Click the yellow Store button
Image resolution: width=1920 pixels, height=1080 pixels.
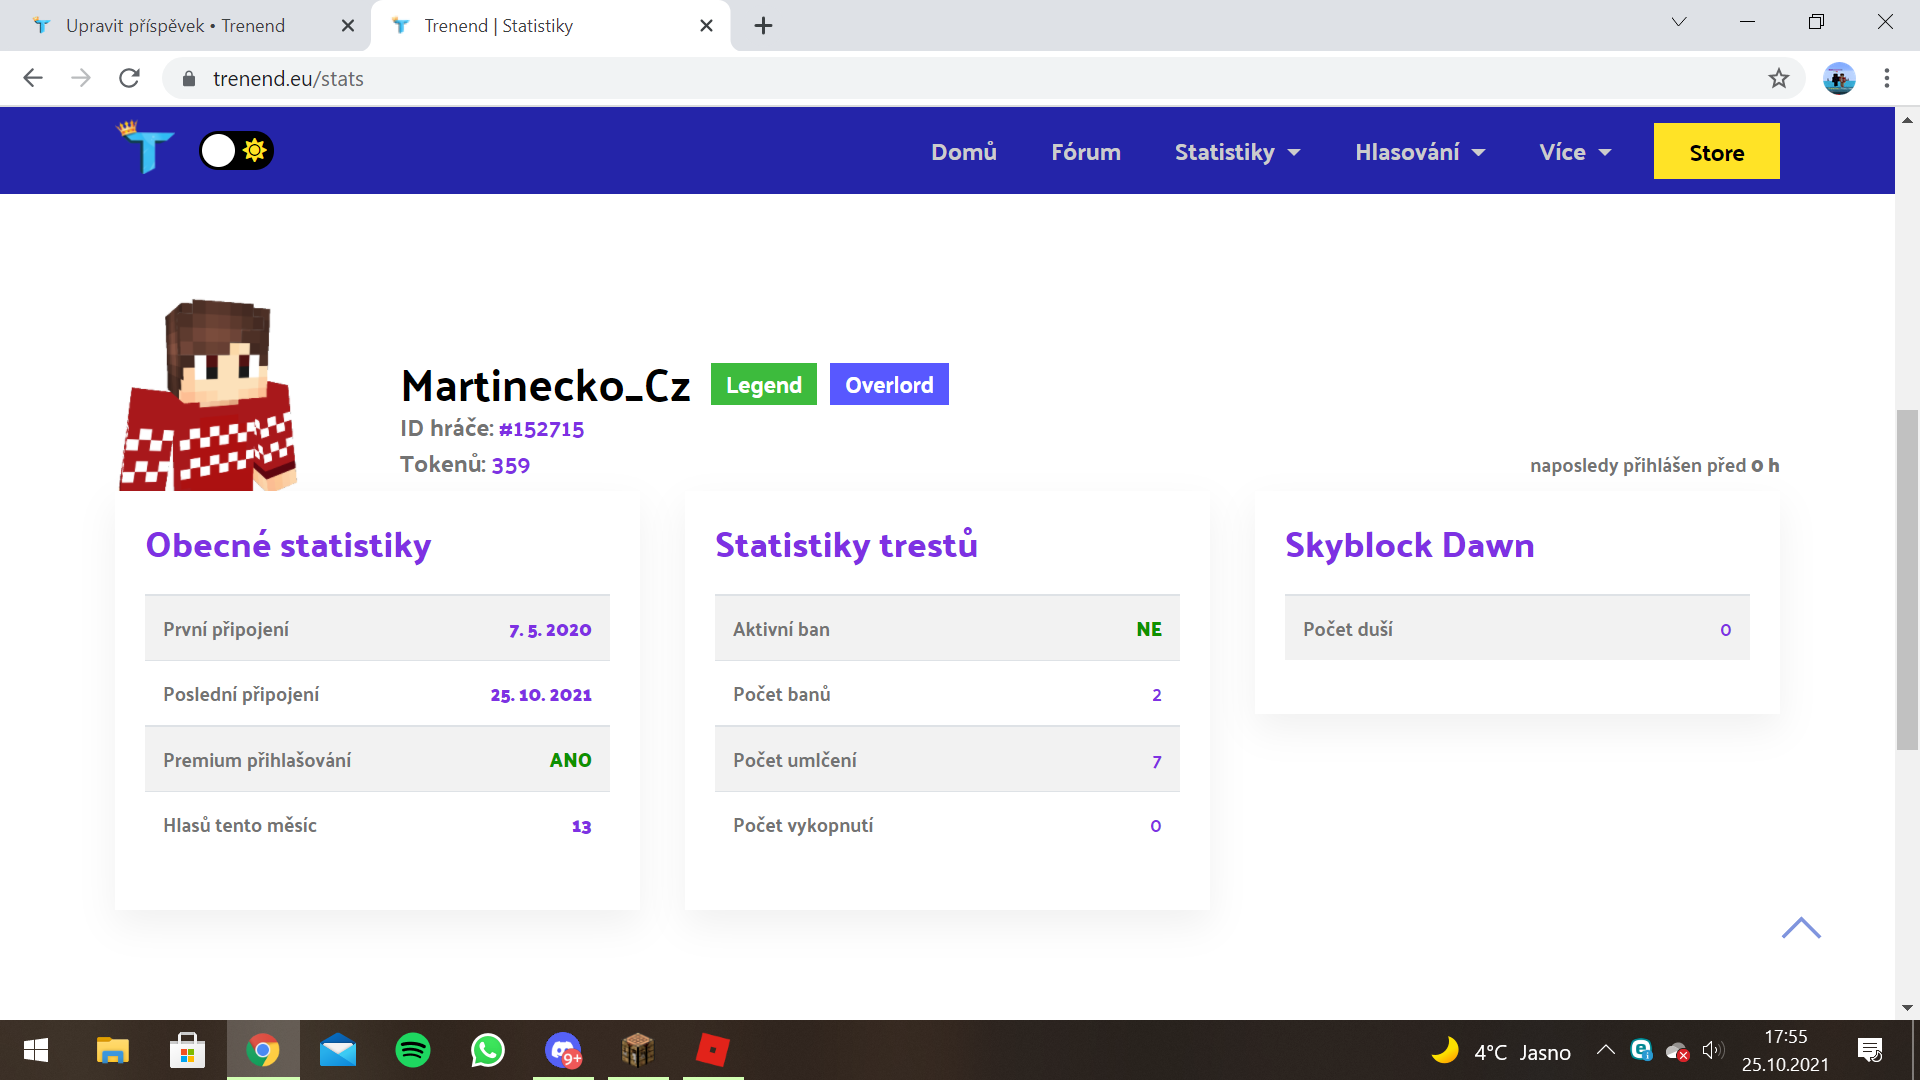(x=1716, y=152)
